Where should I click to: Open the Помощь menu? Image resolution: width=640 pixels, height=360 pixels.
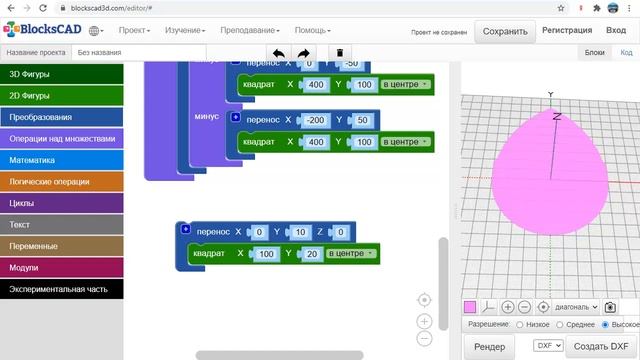313,30
